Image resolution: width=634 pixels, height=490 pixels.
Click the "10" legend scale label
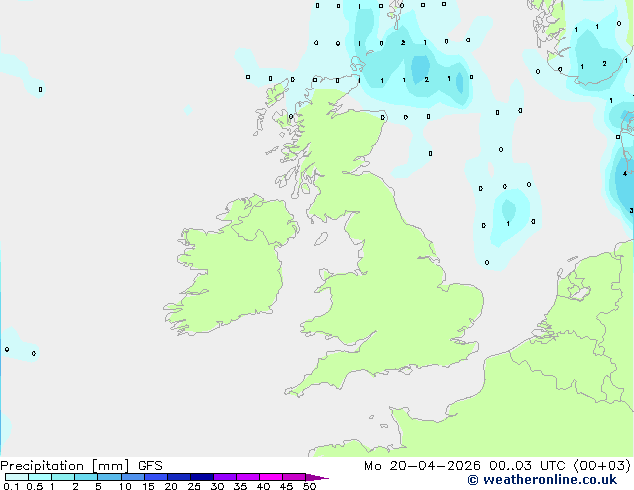pyautogui.click(x=125, y=486)
